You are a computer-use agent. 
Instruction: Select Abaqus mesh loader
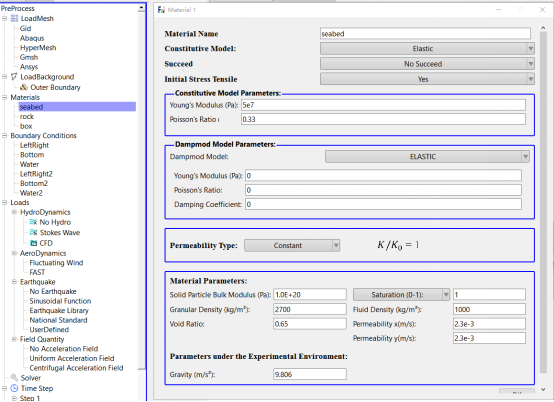32,38
